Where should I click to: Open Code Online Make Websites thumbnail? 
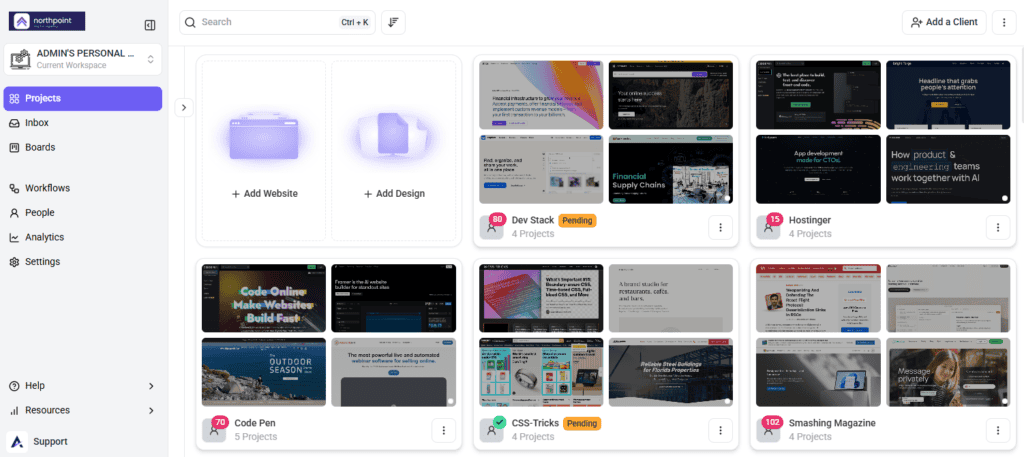coord(264,298)
